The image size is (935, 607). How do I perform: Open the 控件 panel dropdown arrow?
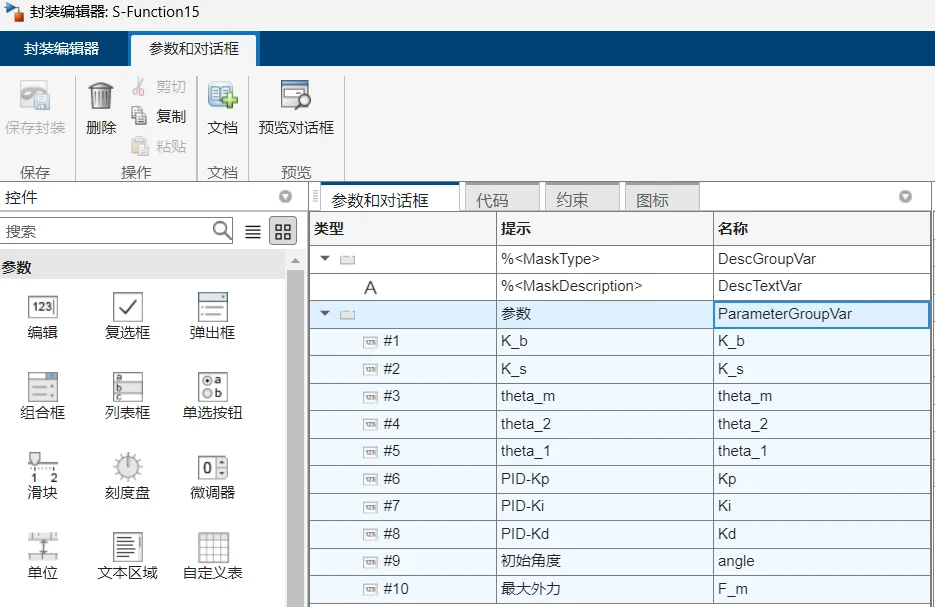tap(285, 197)
